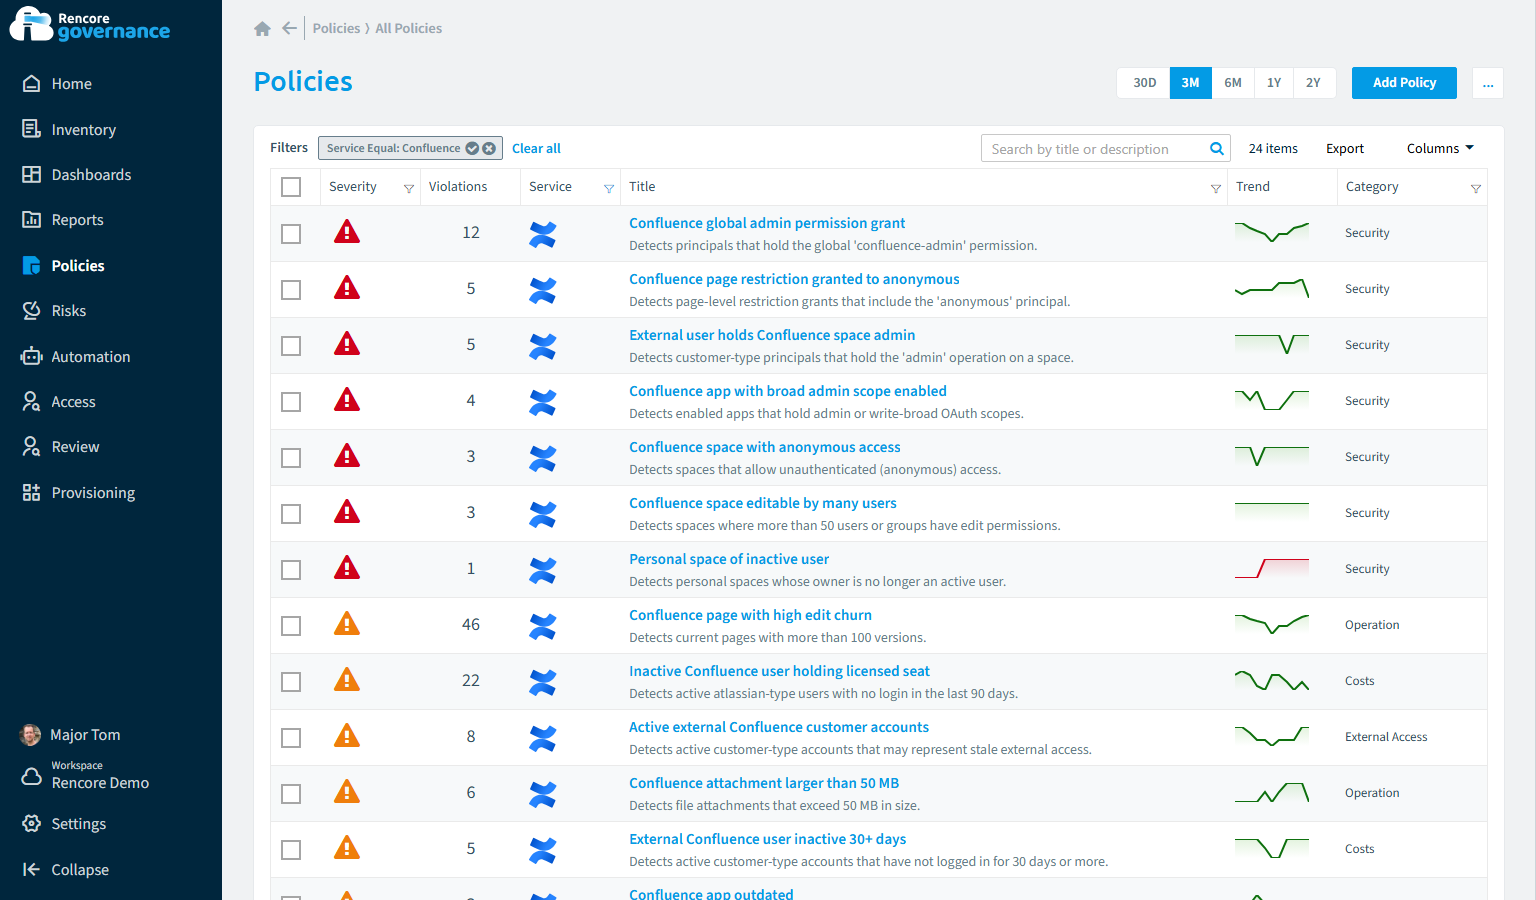
Task: Click the Add Policy button
Action: pyautogui.click(x=1404, y=83)
